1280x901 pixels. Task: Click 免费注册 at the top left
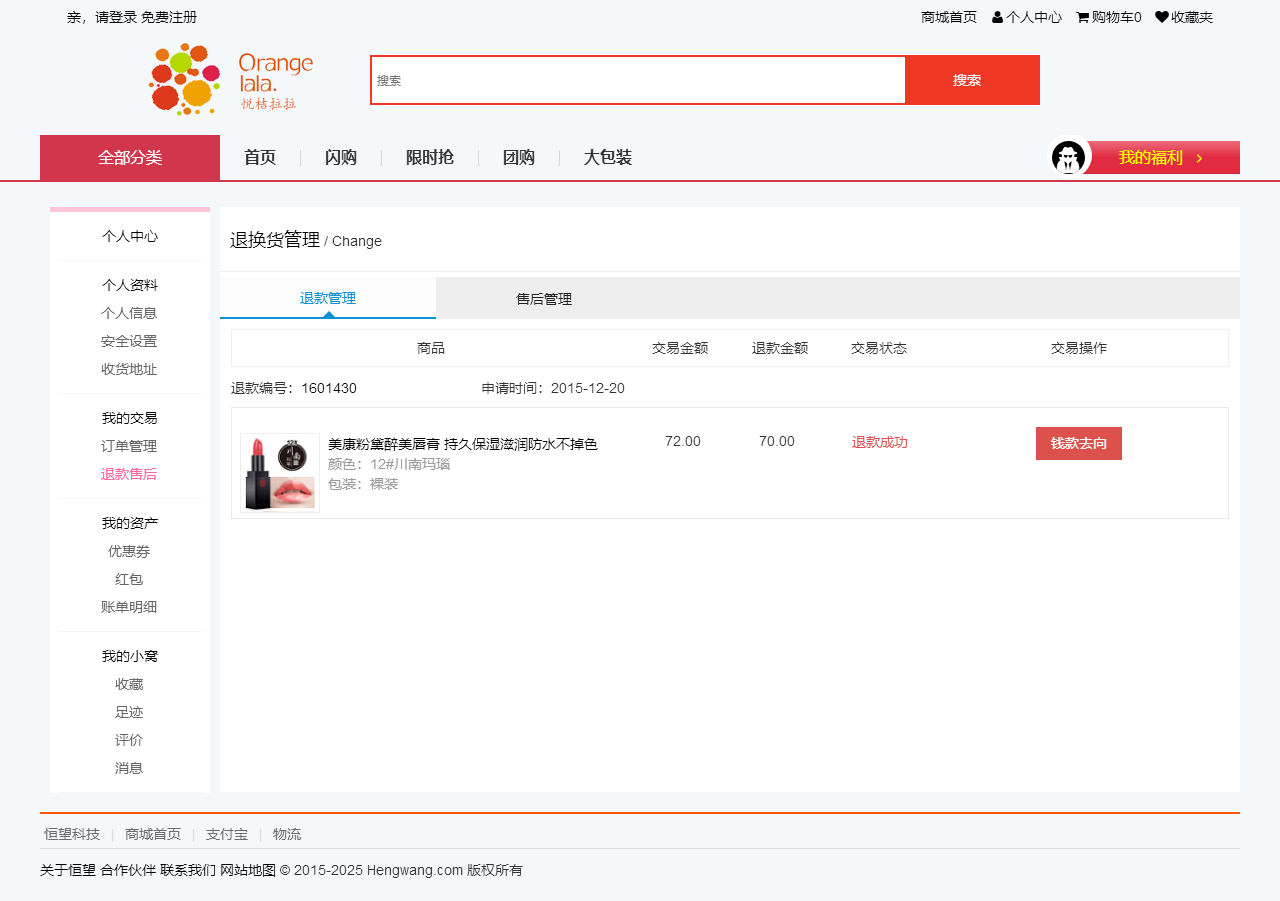169,17
